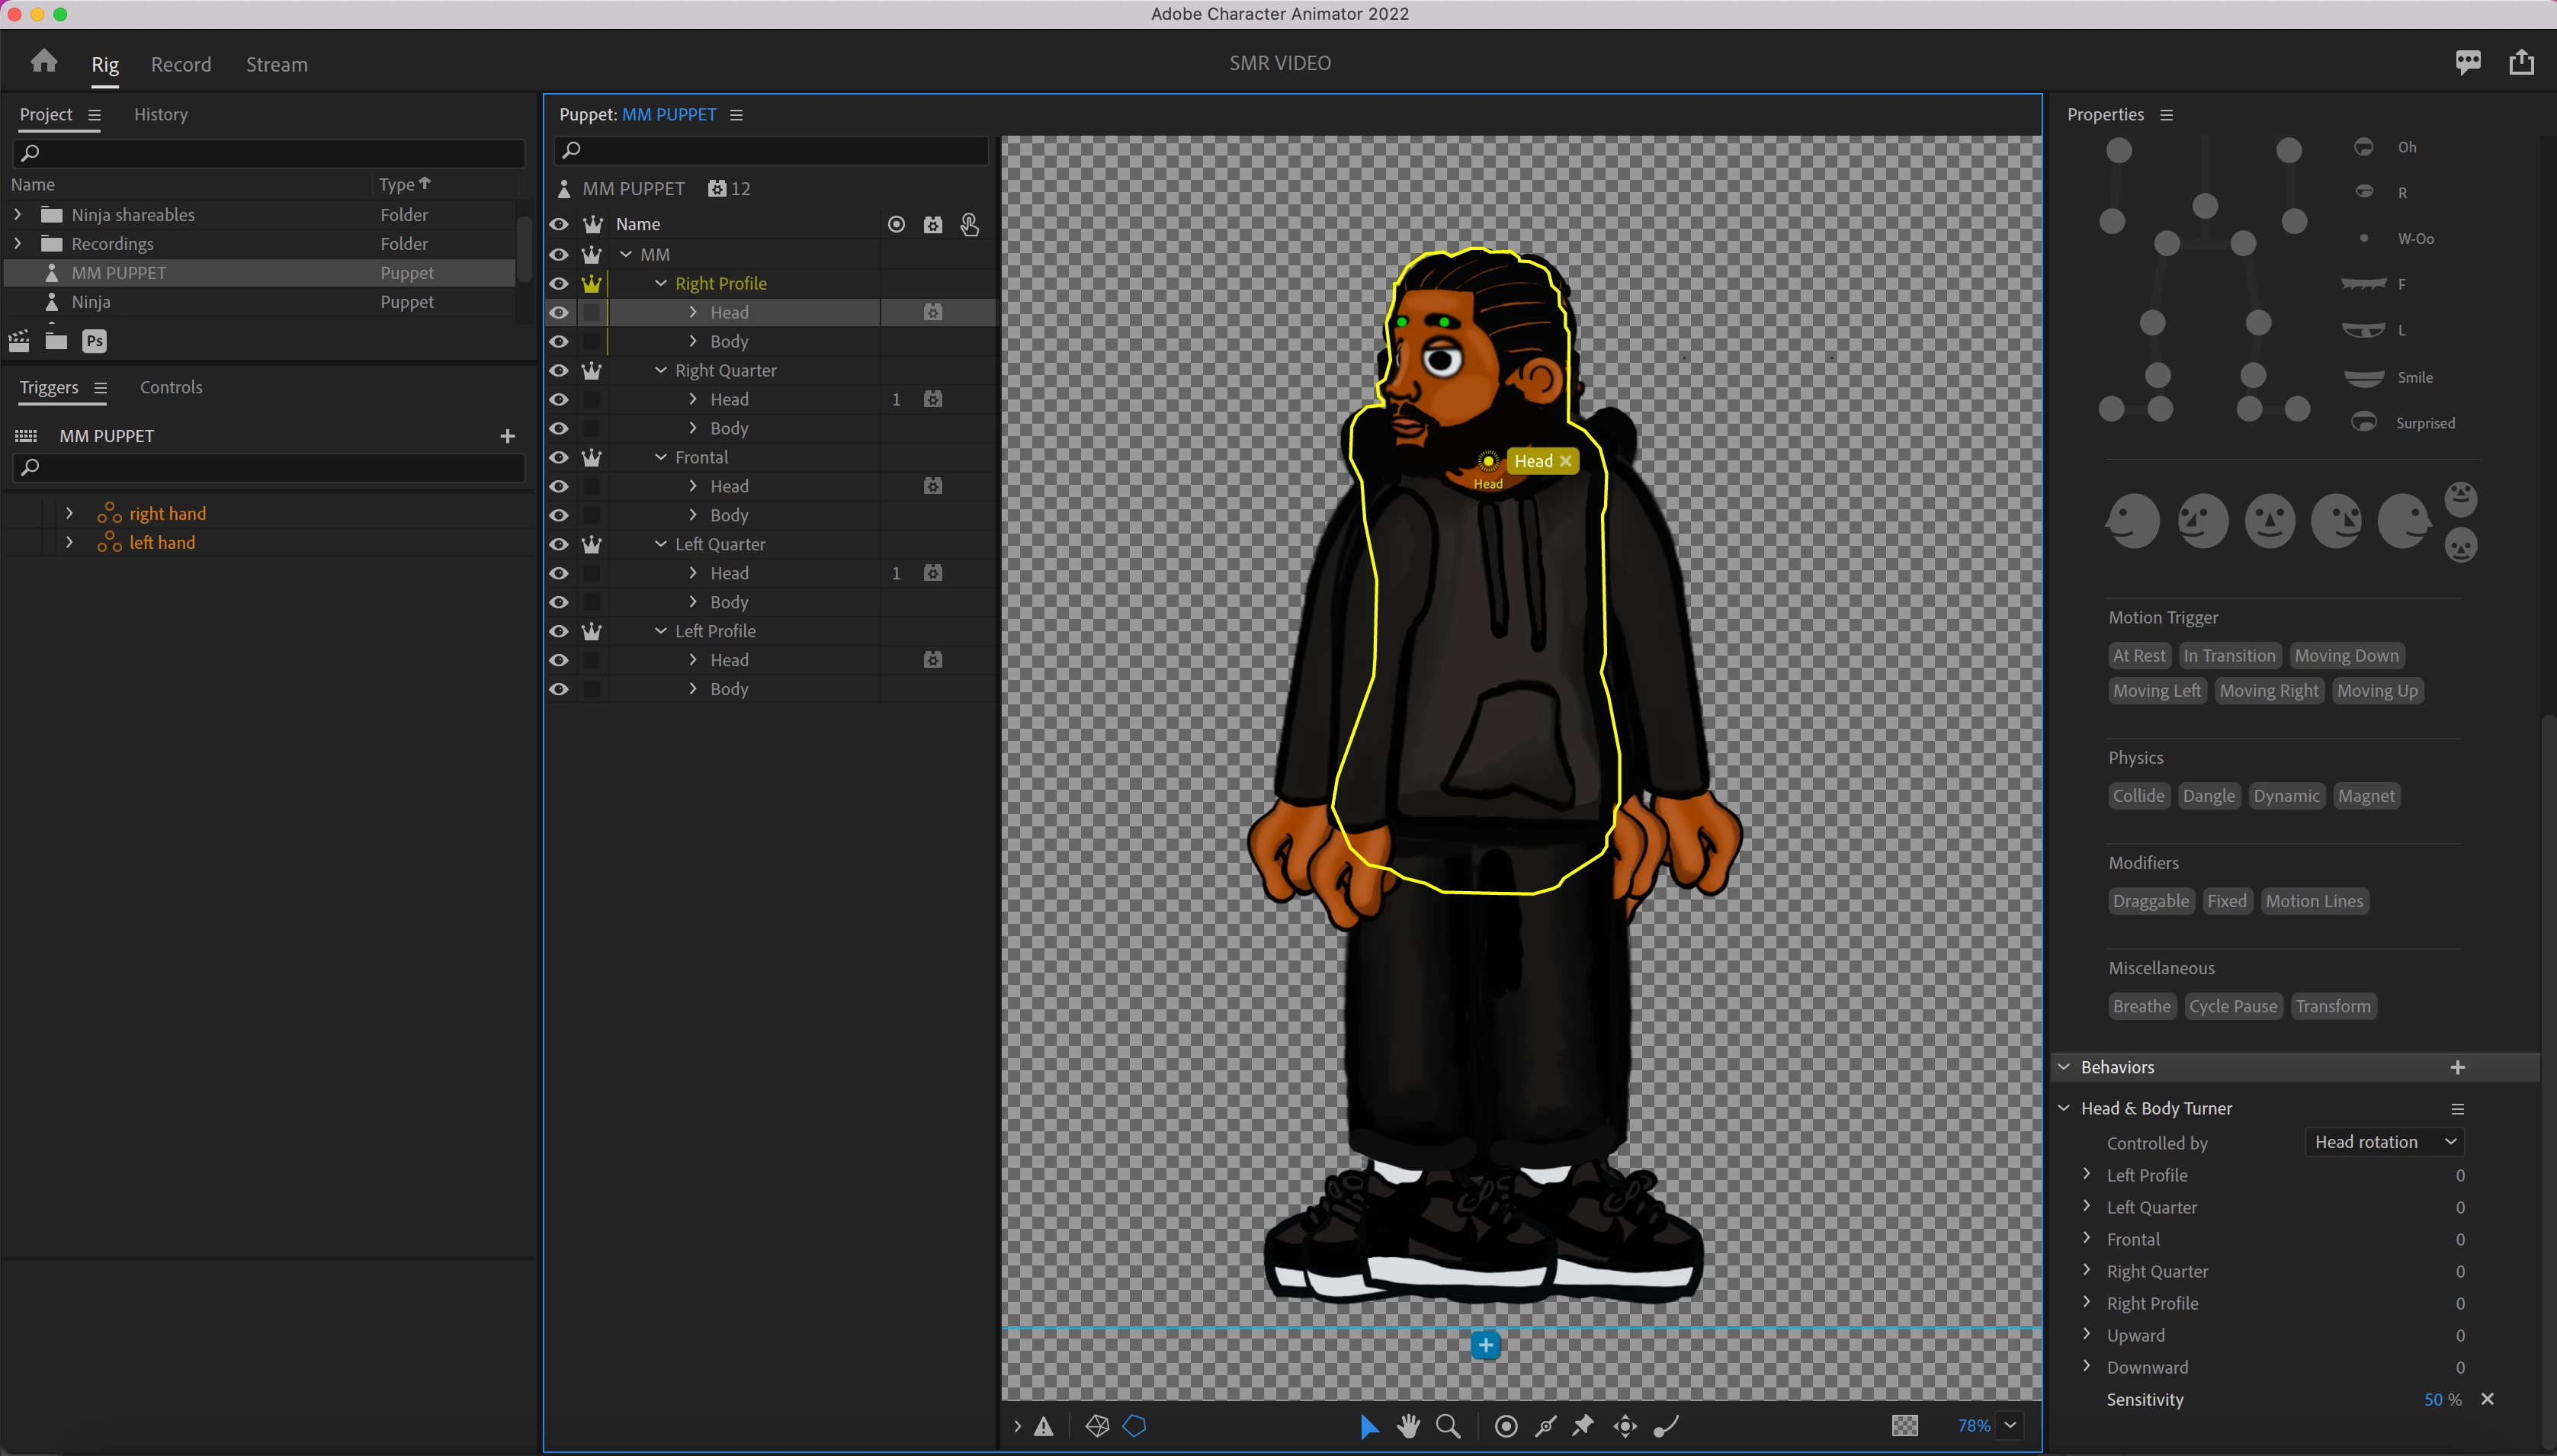Open the Controls tab
The height and width of the screenshot is (1456, 2557).
pyautogui.click(x=171, y=387)
